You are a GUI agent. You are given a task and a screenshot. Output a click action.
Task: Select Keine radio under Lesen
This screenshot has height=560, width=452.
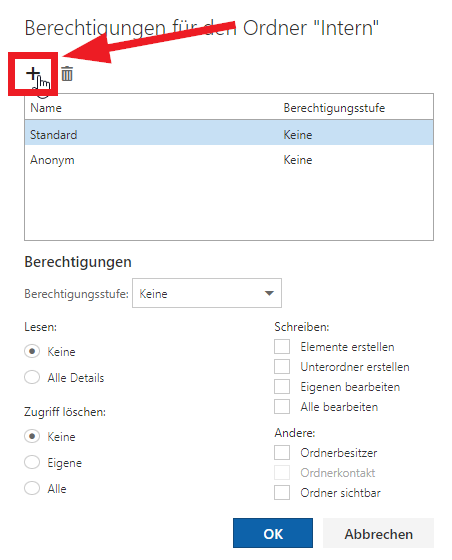coord(32,351)
